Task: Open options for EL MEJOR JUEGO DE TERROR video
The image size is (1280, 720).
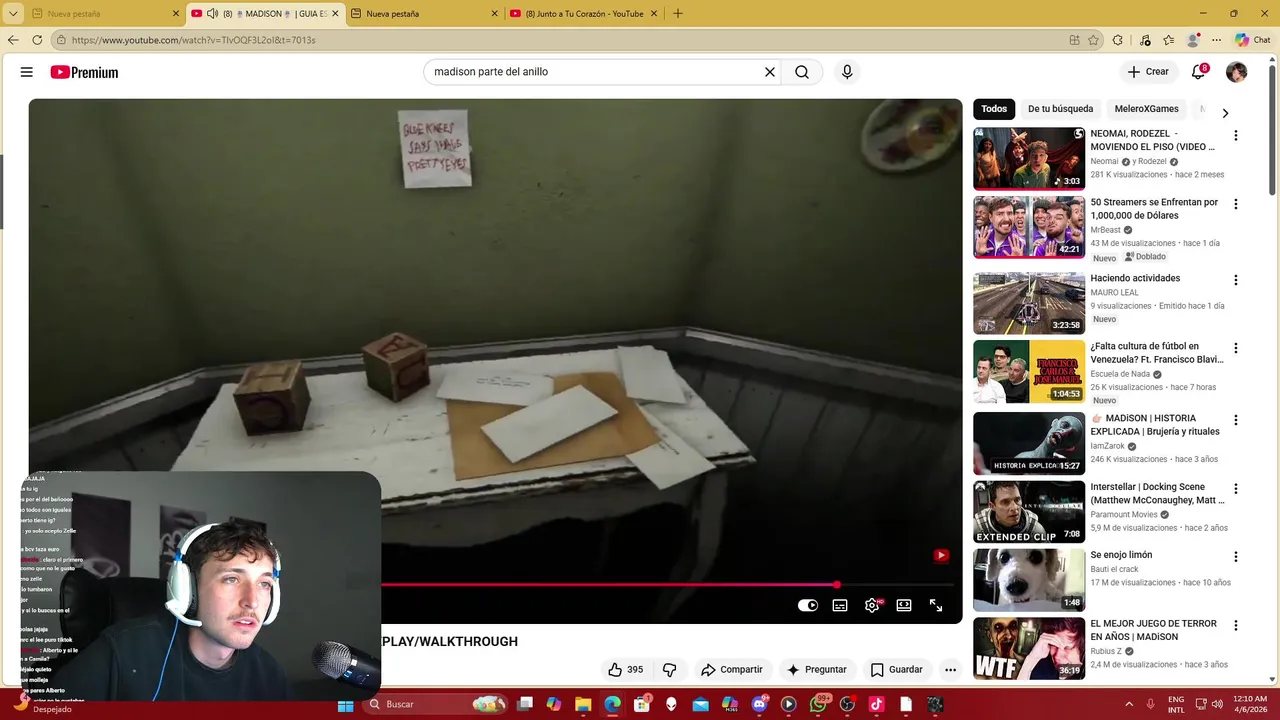Action: pos(1235,625)
